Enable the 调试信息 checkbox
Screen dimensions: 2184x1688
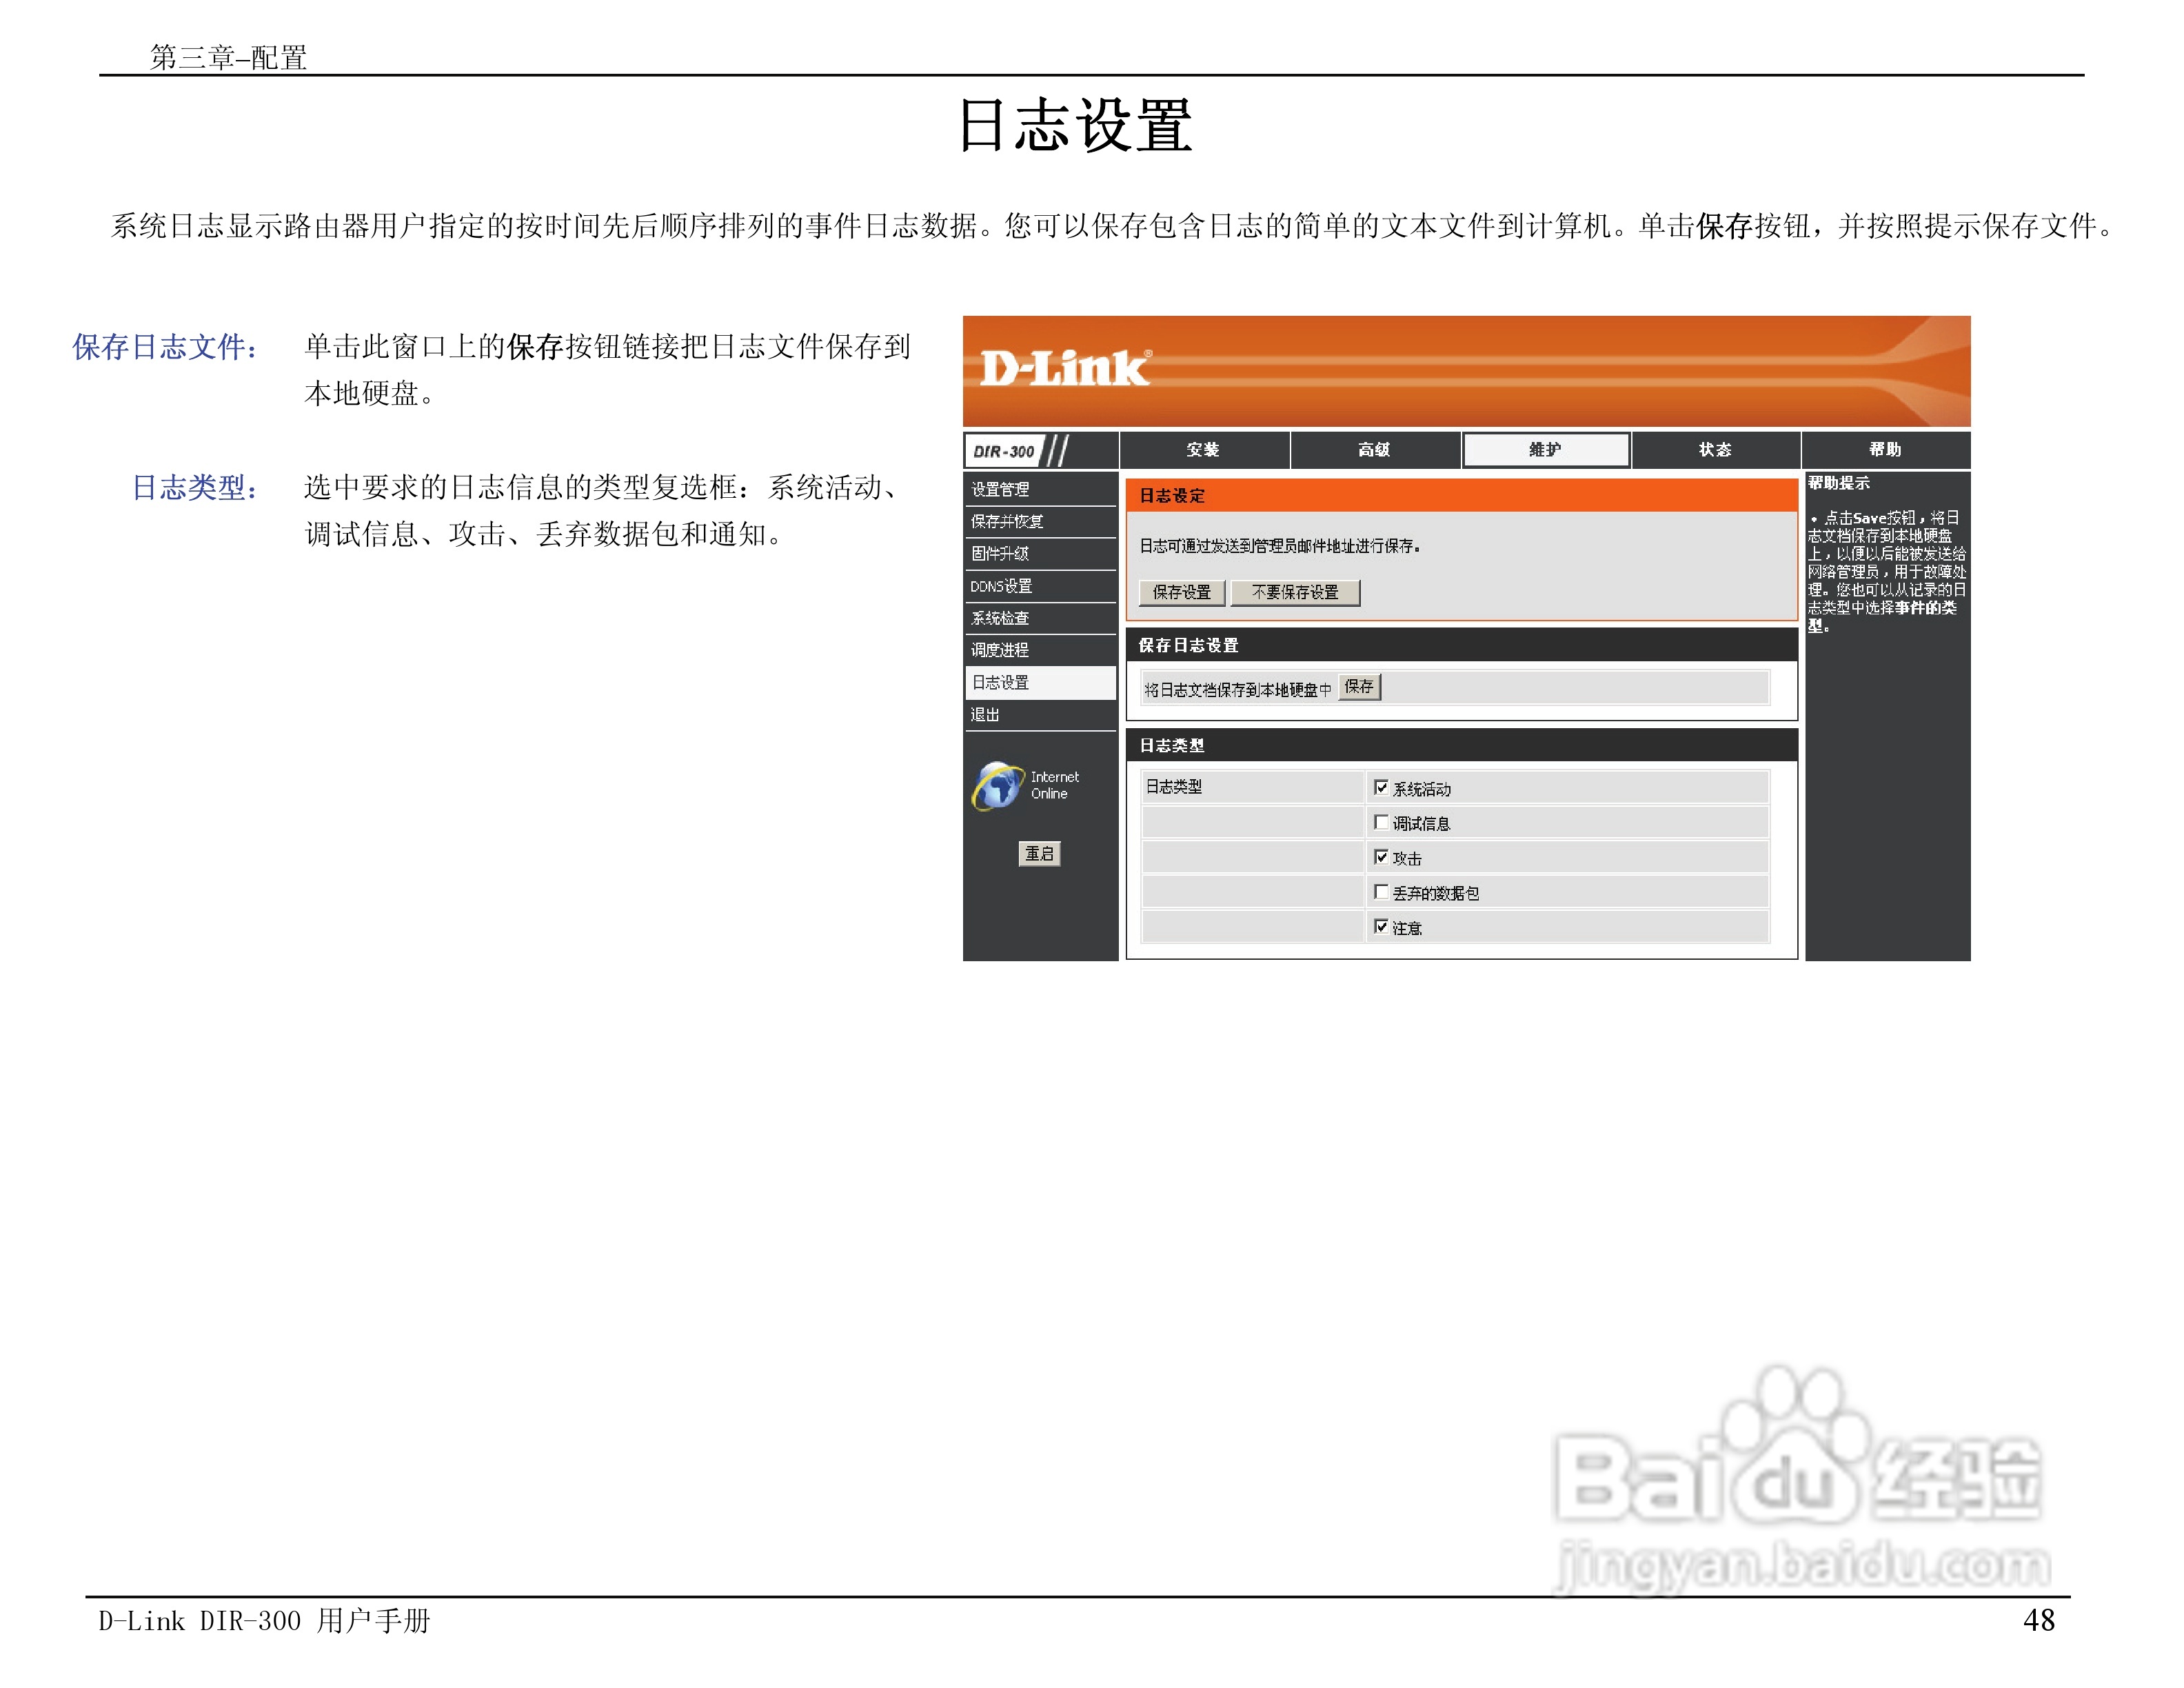(x=1381, y=823)
